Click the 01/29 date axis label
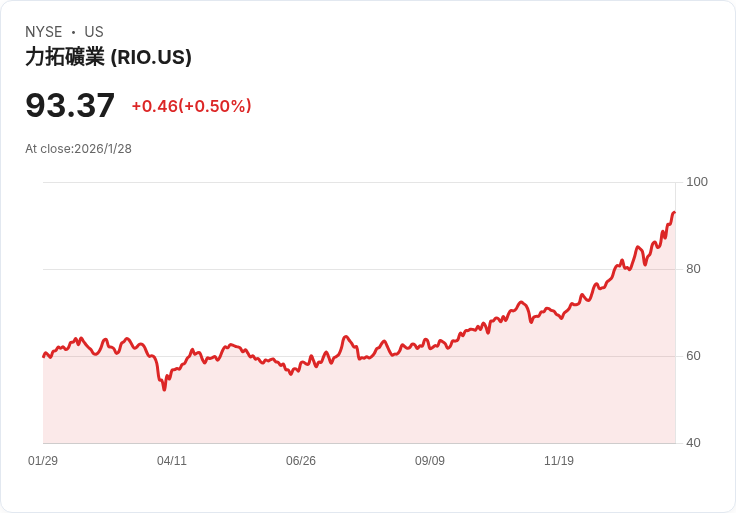This screenshot has height=513, width=736. point(43,460)
